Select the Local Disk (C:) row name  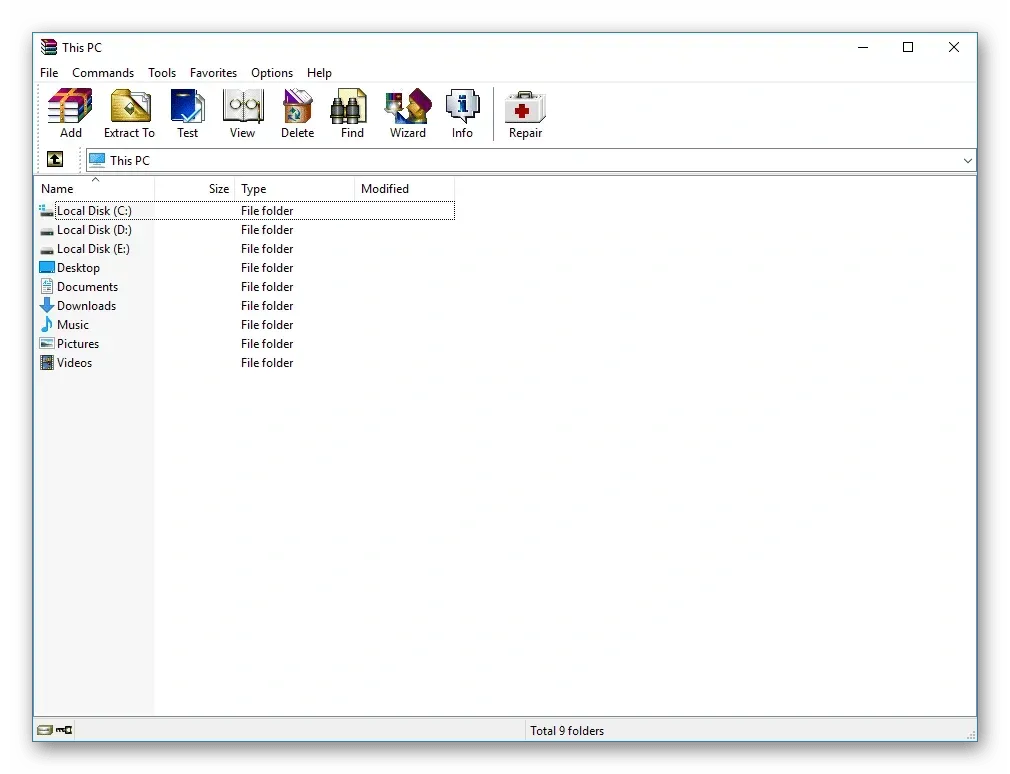tap(94, 211)
